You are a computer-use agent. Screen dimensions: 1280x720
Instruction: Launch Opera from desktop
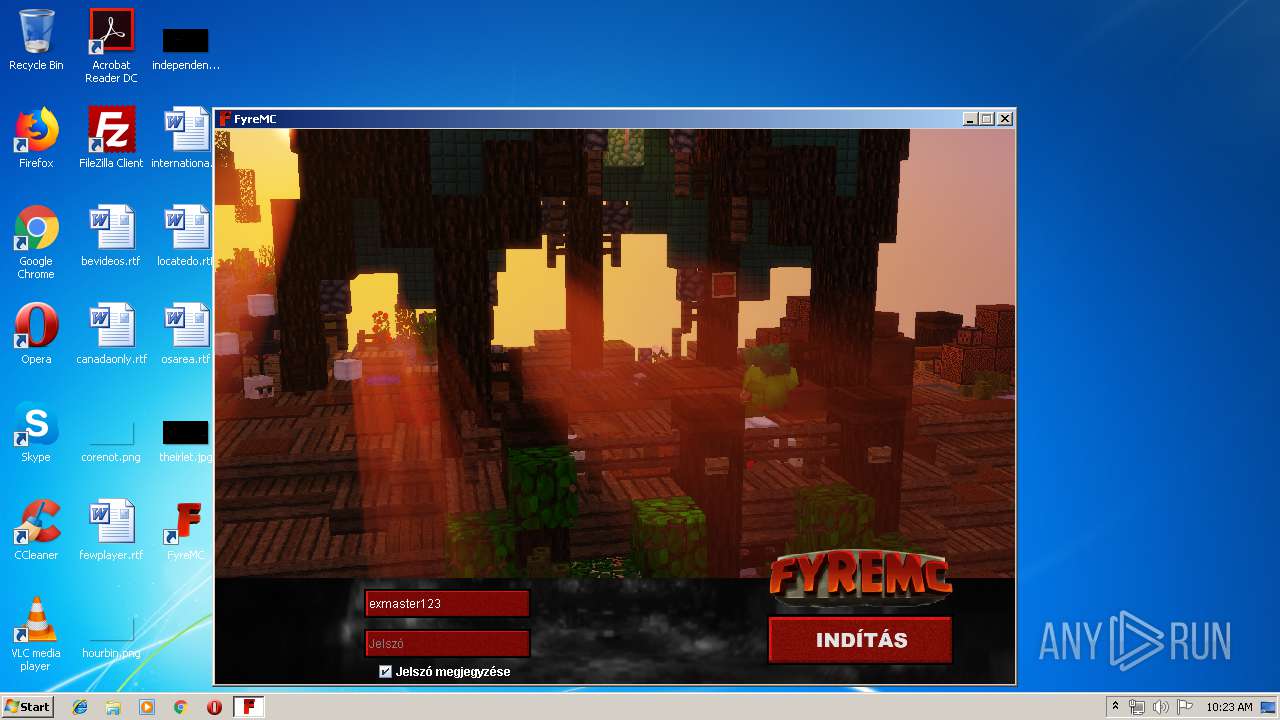36,334
